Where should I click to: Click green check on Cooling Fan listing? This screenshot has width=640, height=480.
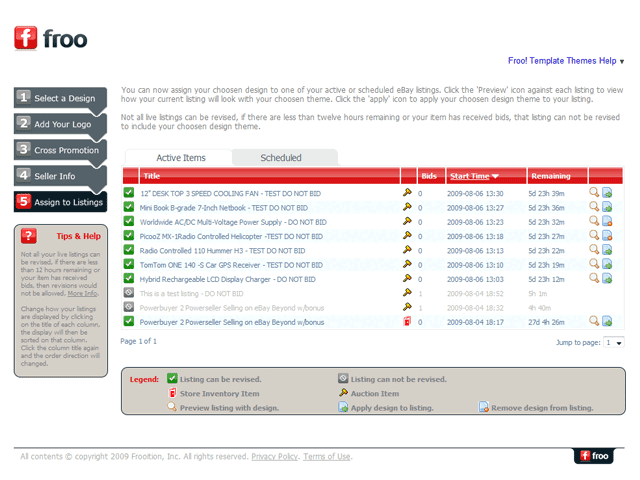pyautogui.click(x=129, y=192)
